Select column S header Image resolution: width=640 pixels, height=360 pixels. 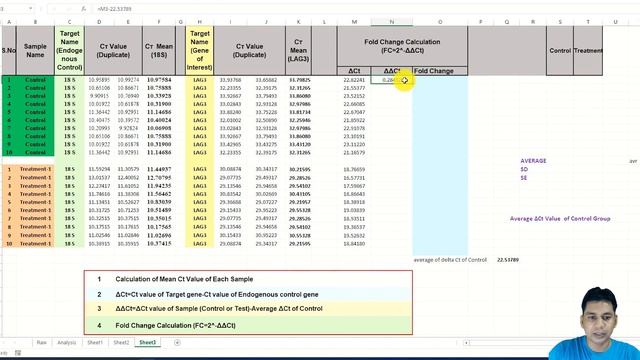point(560,22)
